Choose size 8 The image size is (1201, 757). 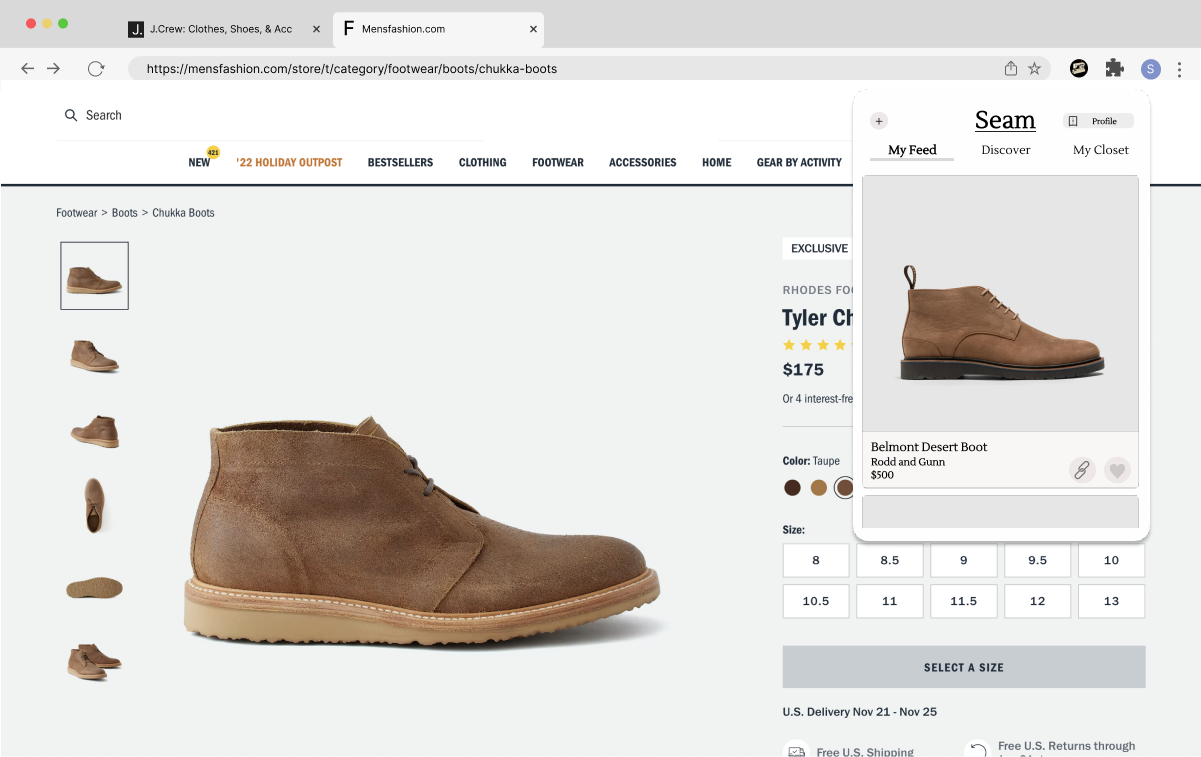pos(816,560)
